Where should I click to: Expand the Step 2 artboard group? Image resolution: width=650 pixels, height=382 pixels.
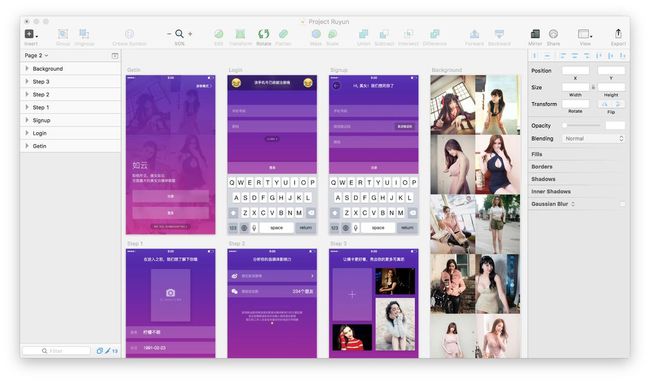point(27,94)
